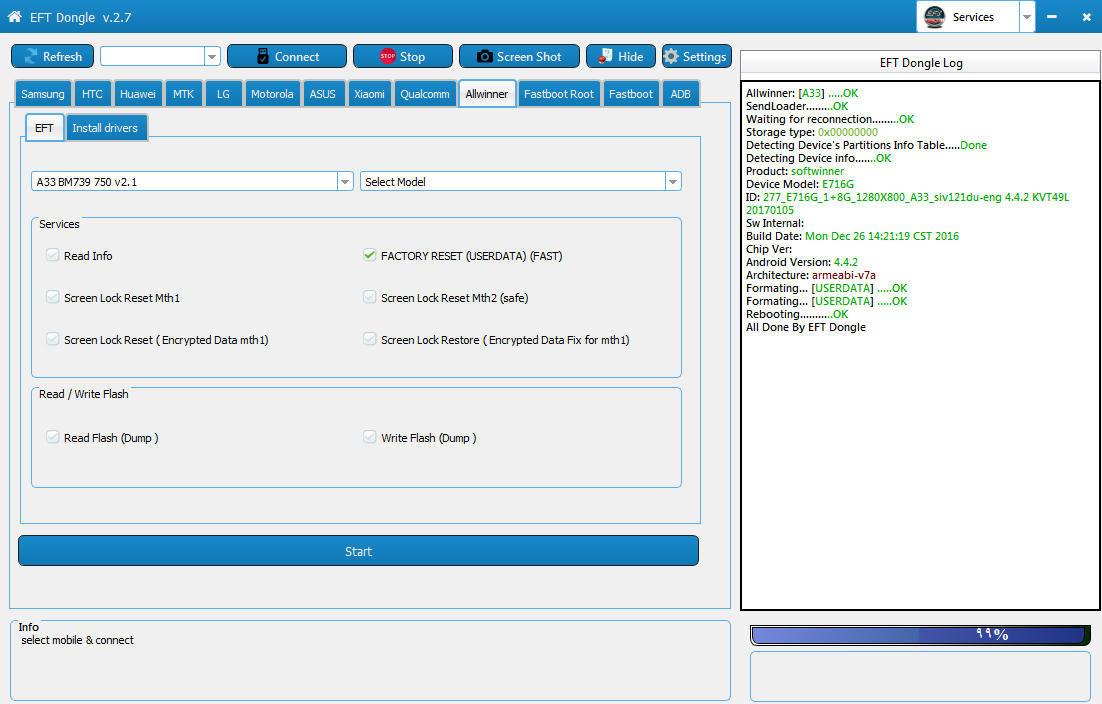Minimize the EFT Dongle window

click(x=1051, y=16)
